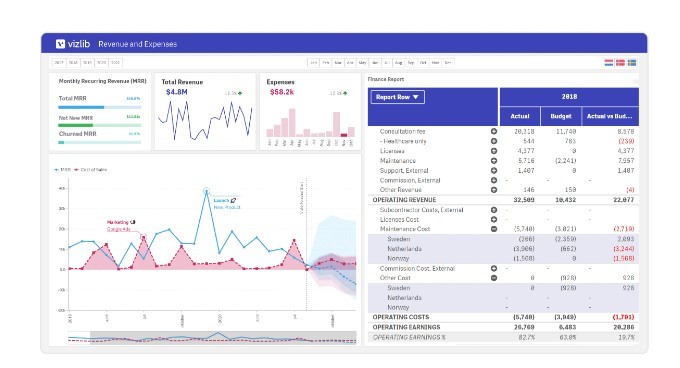
Task: Click the Total MRR progress bar
Action: (99, 107)
